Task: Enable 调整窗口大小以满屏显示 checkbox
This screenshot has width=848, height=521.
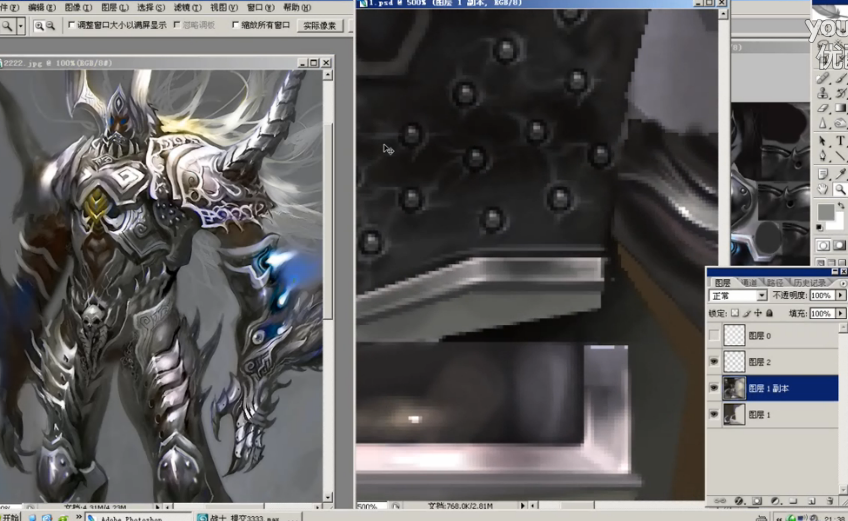Action: 71,25
